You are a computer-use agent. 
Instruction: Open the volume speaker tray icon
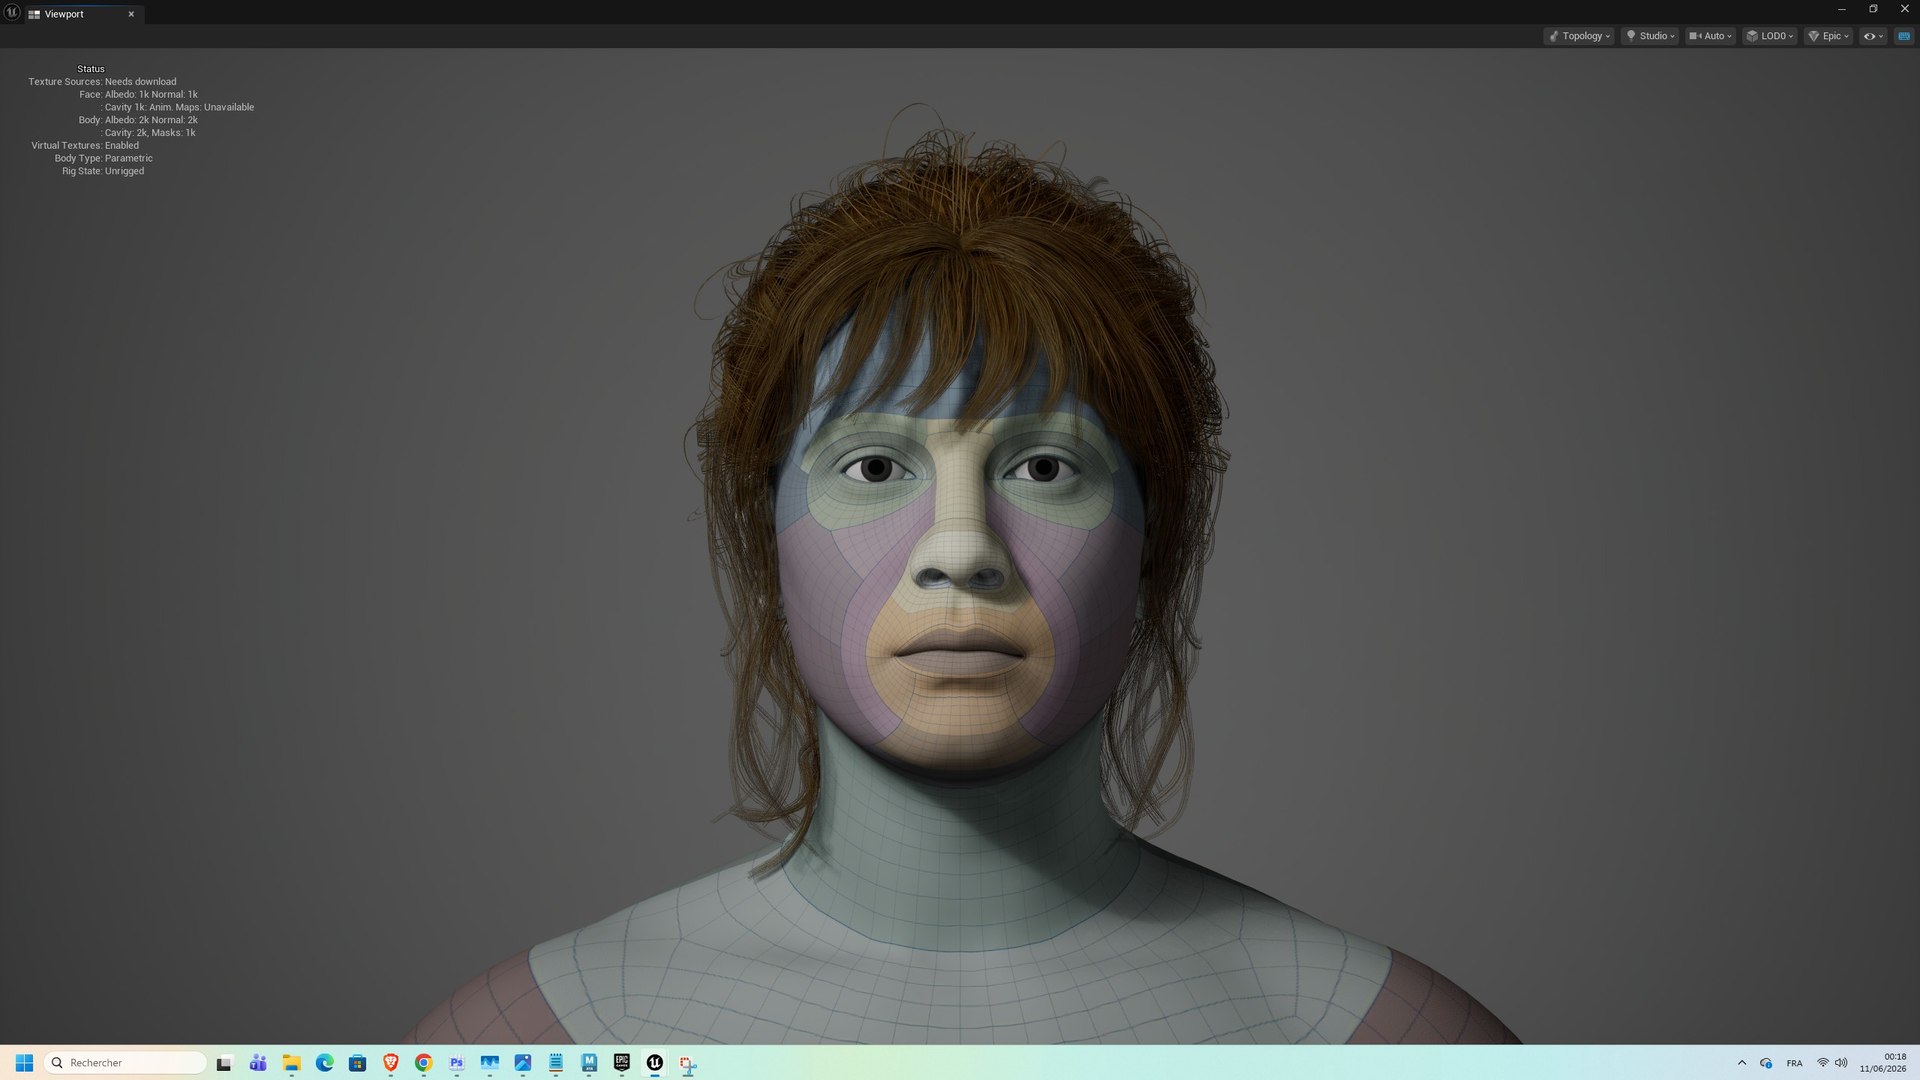tap(1841, 1063)
